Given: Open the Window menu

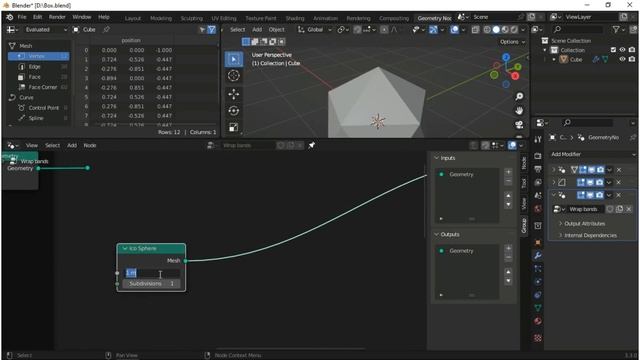Looking at the screenshot, I should pos(82,17).
